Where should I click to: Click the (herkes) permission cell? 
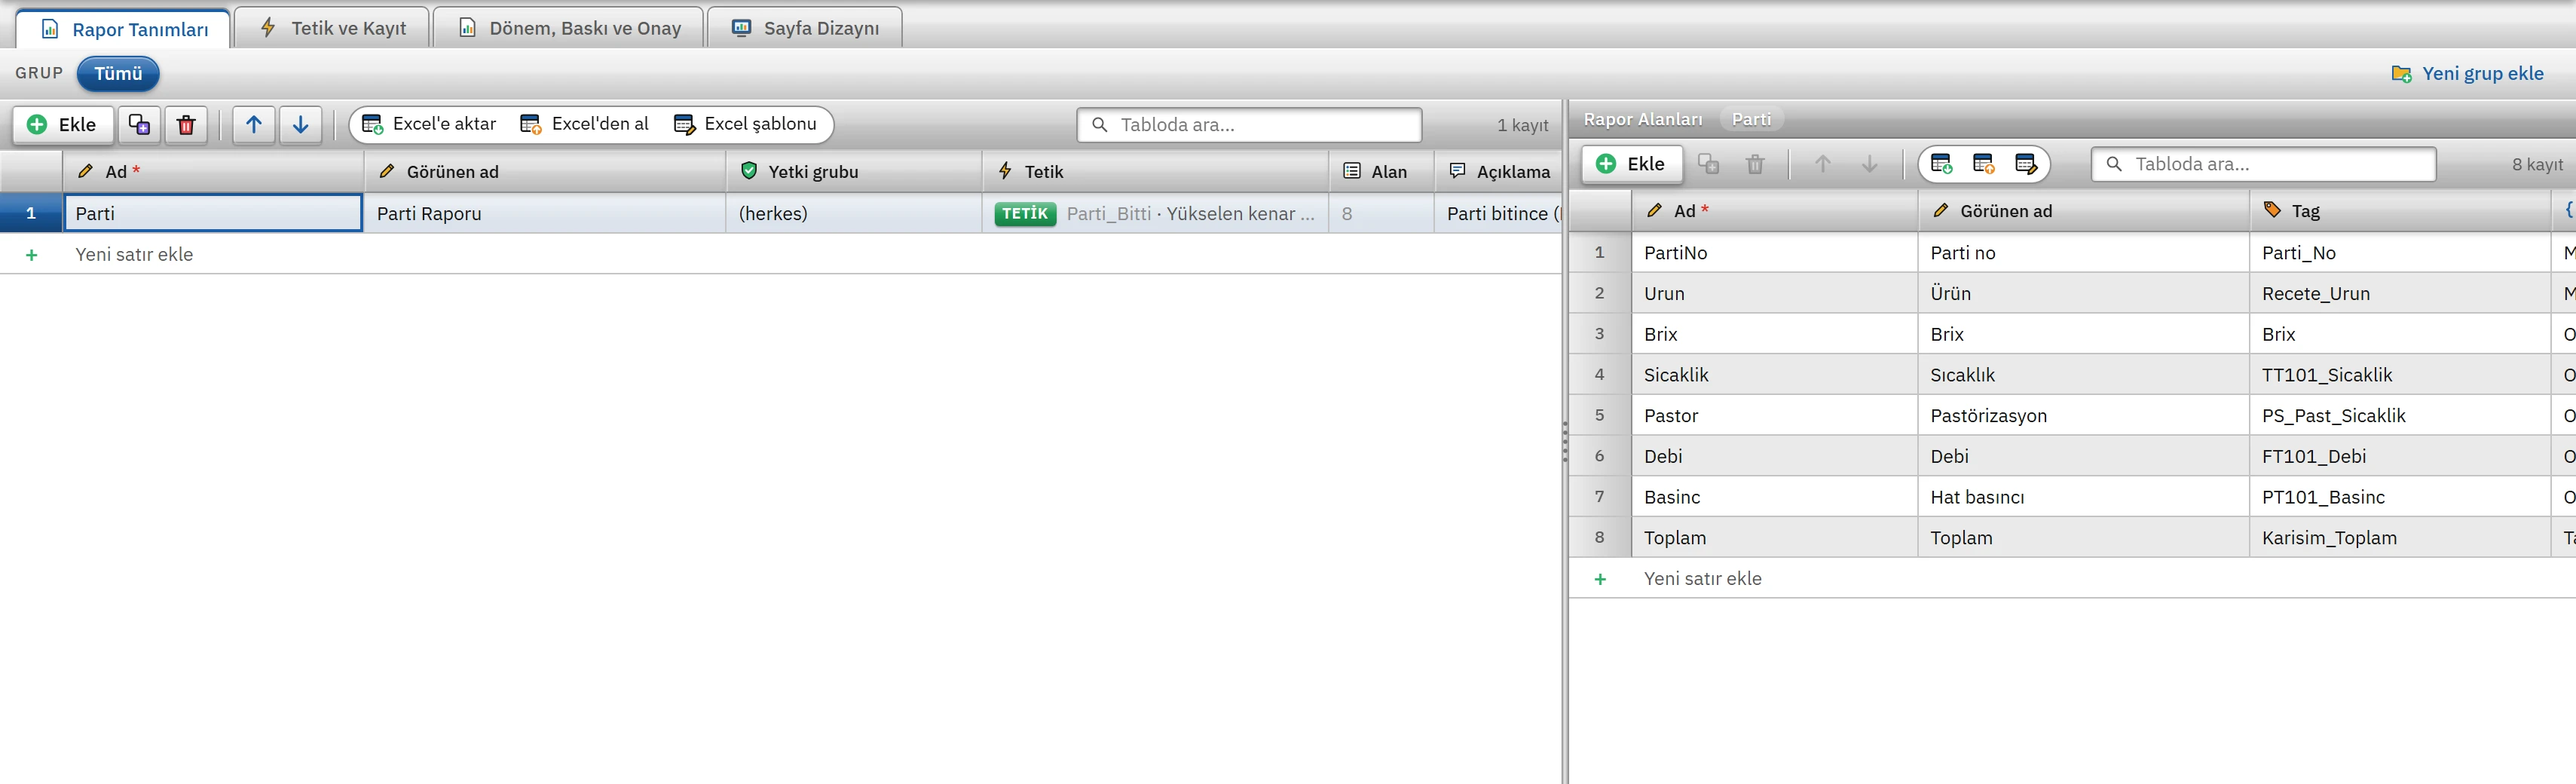click(x=854, y=213)
